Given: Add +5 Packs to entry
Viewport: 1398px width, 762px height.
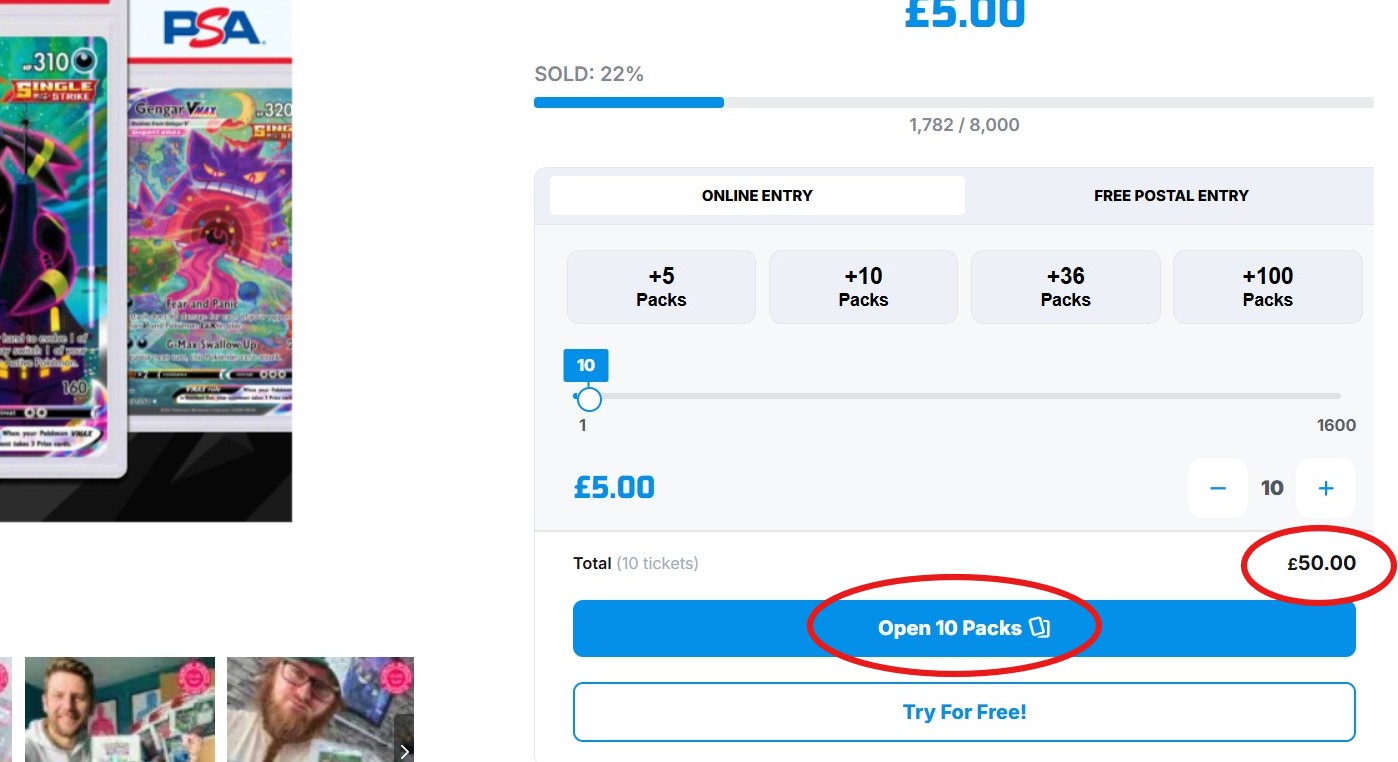Looking at the screenshot, I should click(x=661, y=287).
